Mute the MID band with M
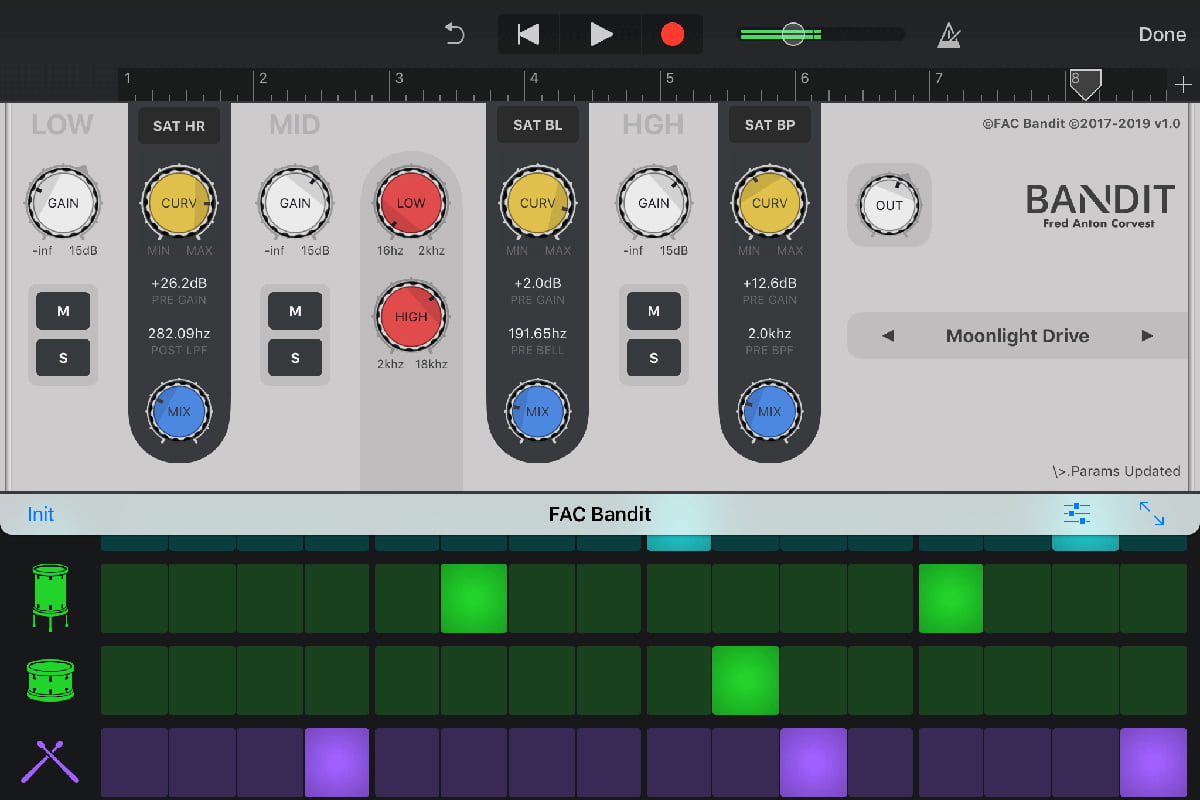1200x800 pixels. pos(295,311)
